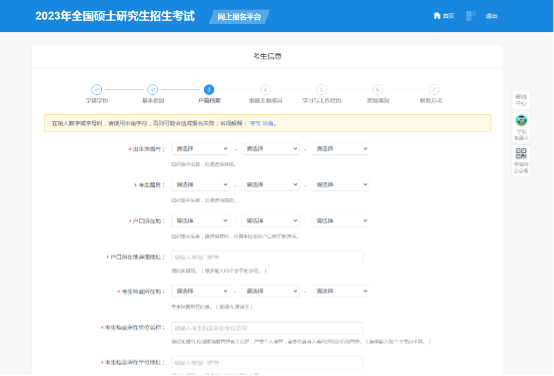Open the birthplace (出生地) province dropdown
554x376 pixels.
click(x=200, y=149)
